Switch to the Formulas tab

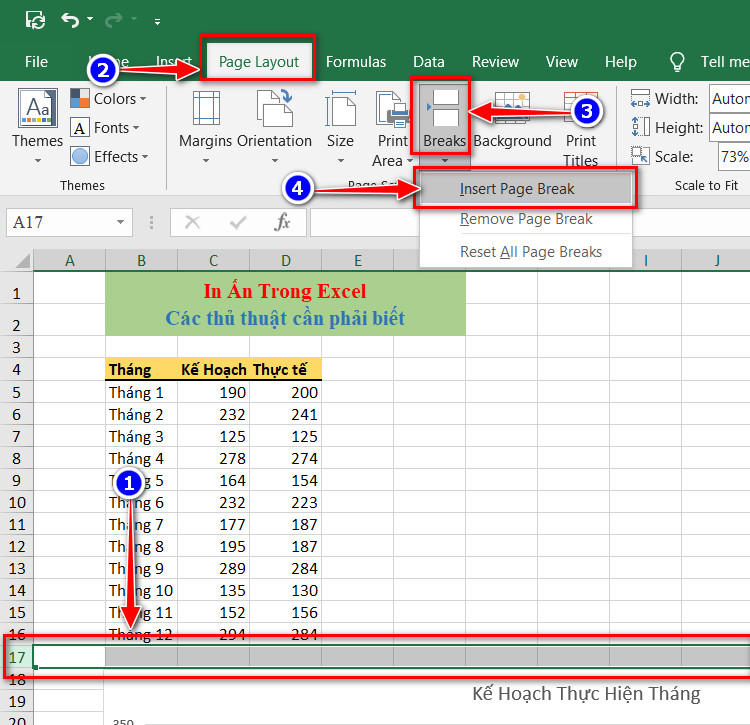[355, 62]
